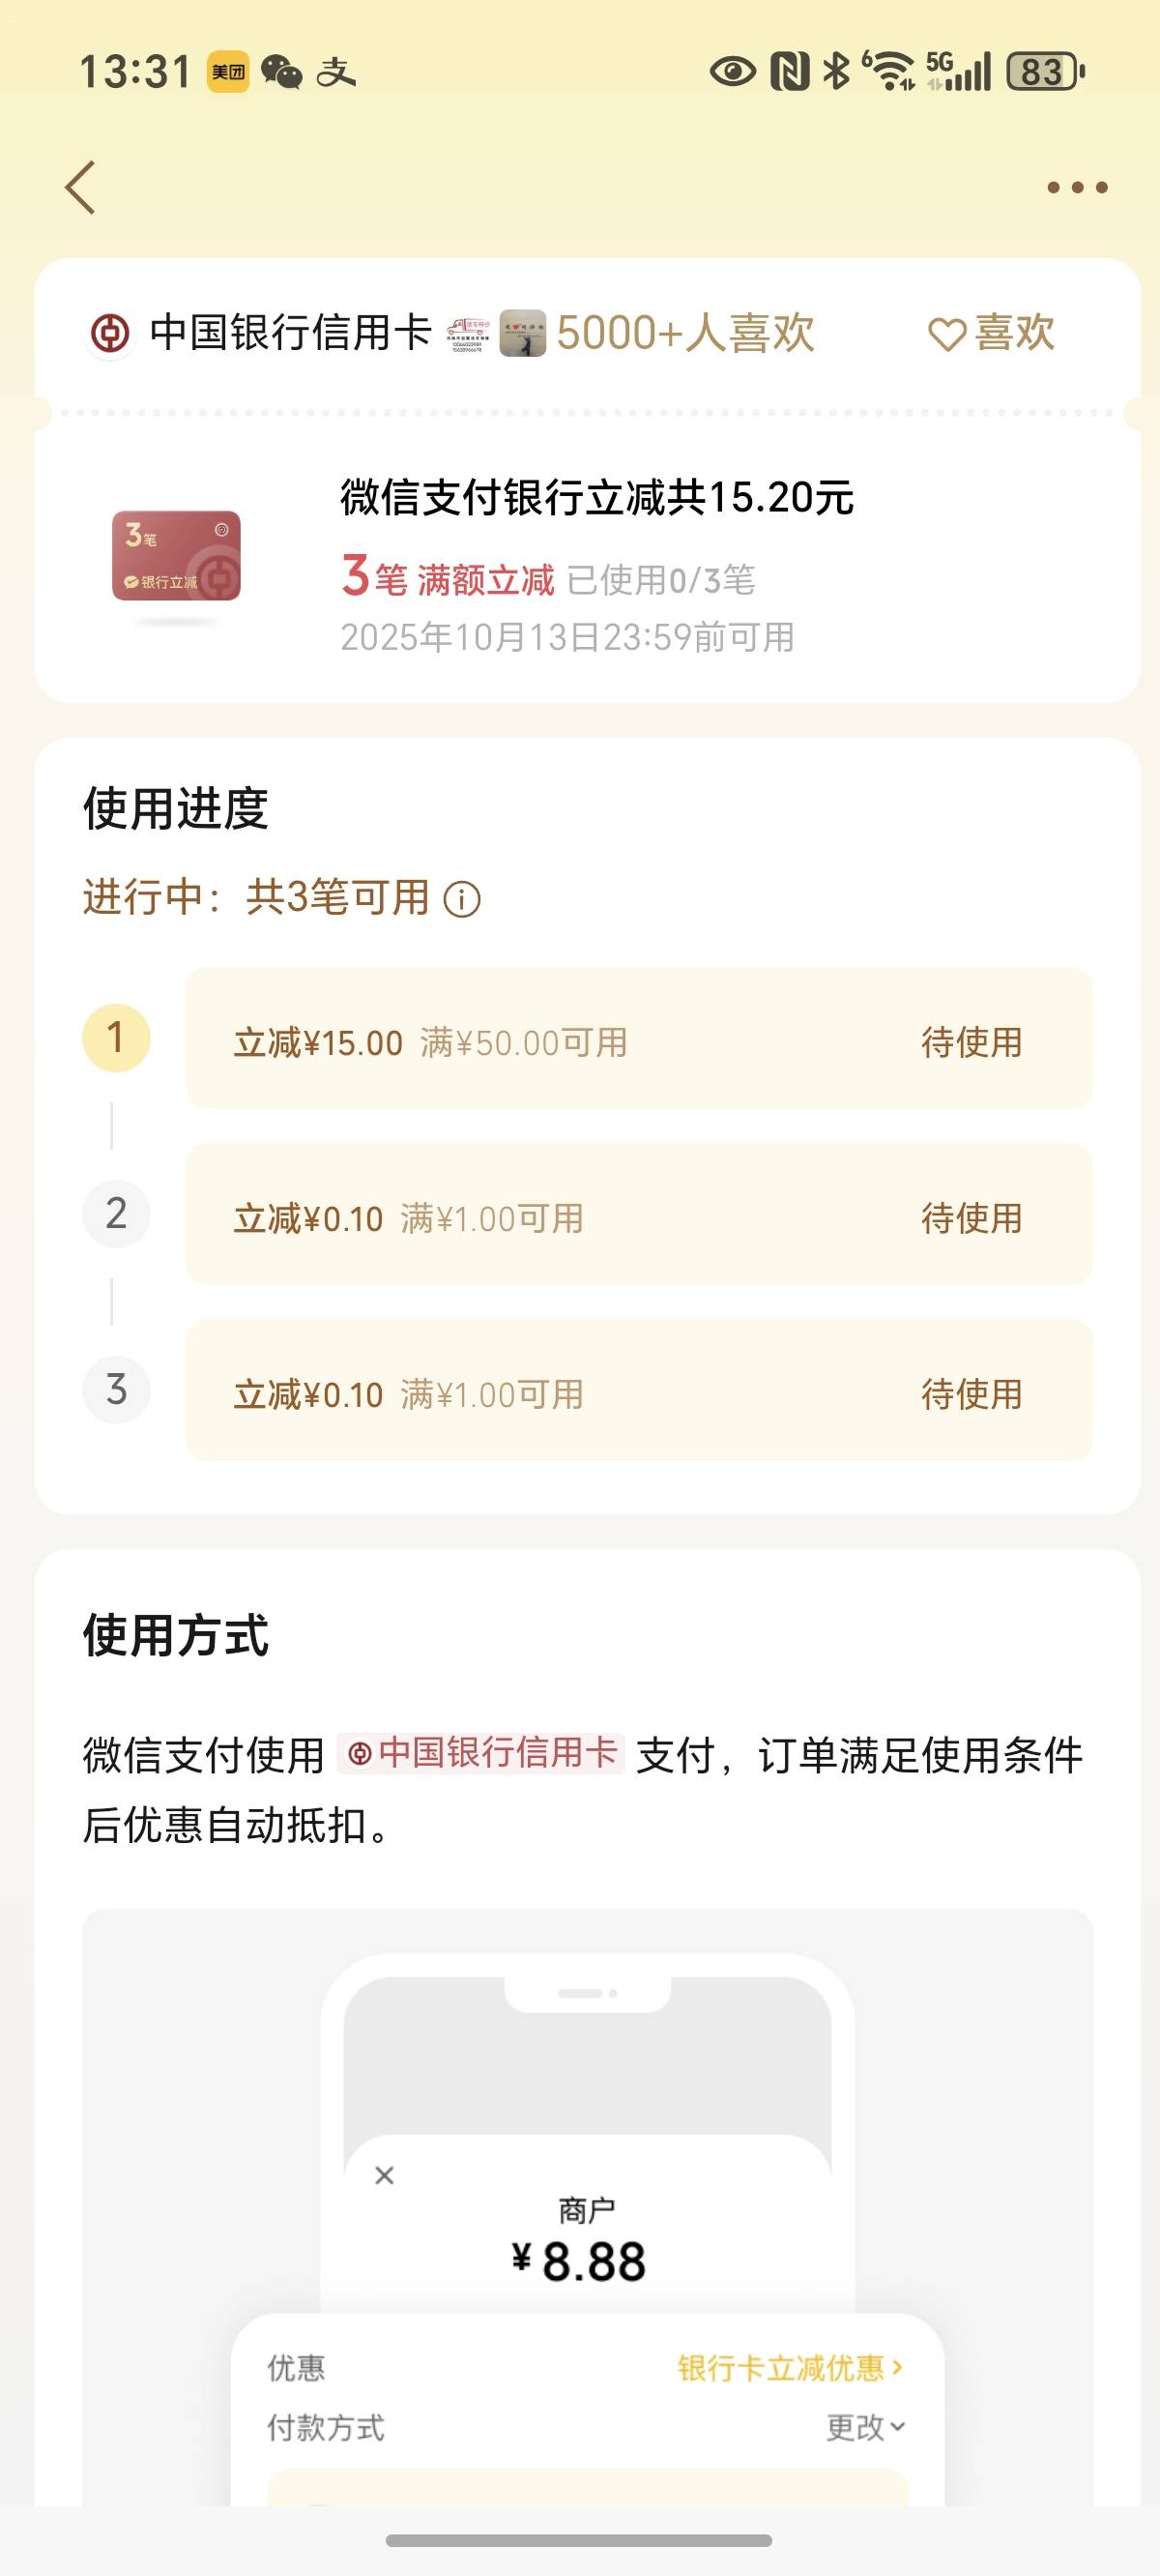Tap the user avatar next to 5000+人喜欢
1160x2576 pixels.
[x=522, y=333]
